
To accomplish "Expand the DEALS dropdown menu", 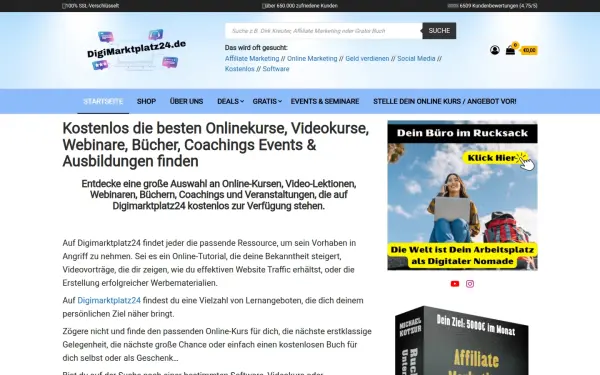I will tap(230, 101).
